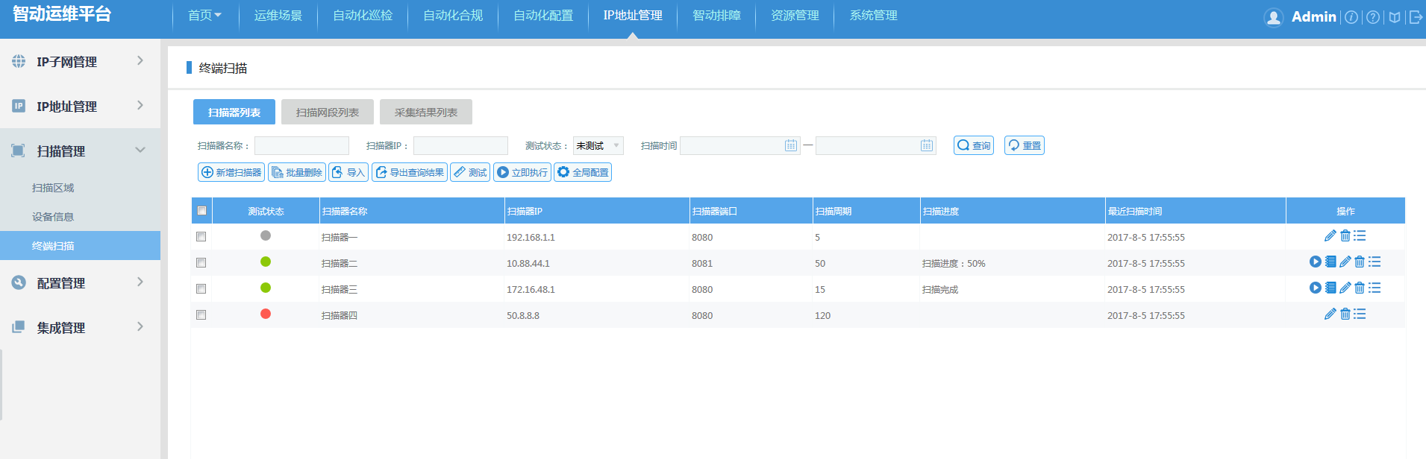The image size is (1426, 459).
Task: Click the logout icon in the header
Action: pyautogui.click(x=1414, y=17)
